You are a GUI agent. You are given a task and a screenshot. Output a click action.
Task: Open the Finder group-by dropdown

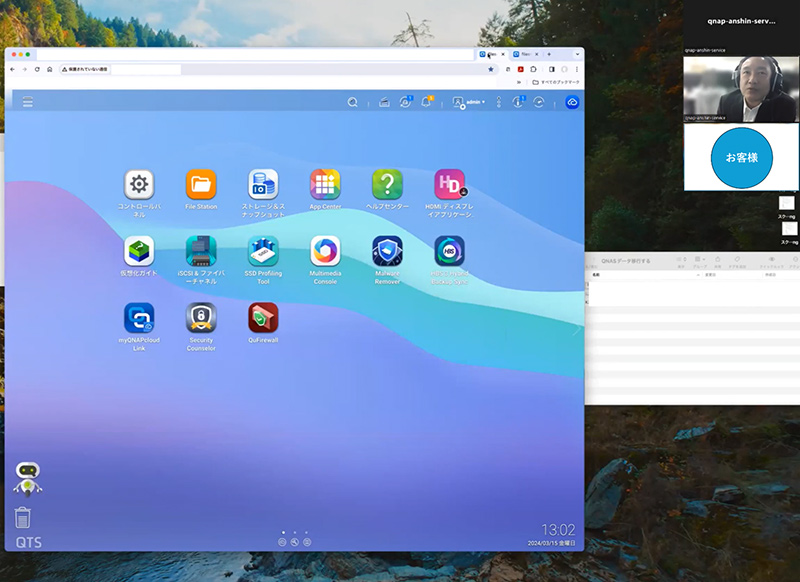click(700, 260)
